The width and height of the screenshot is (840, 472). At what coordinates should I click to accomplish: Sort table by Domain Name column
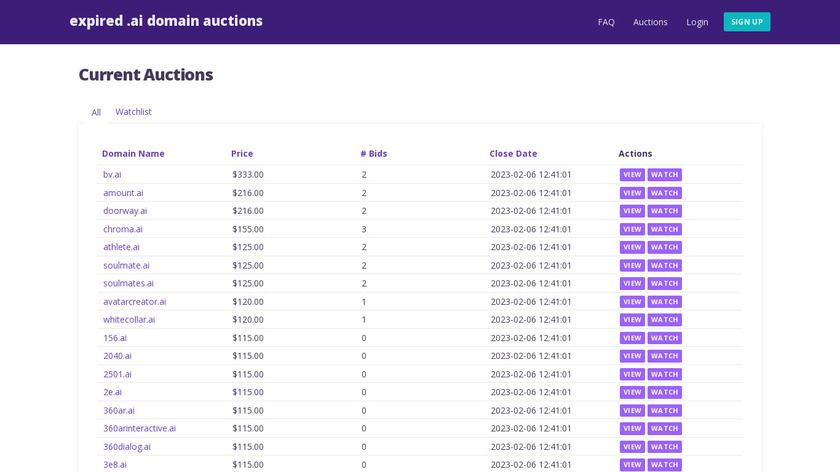(x=133, y=154)
